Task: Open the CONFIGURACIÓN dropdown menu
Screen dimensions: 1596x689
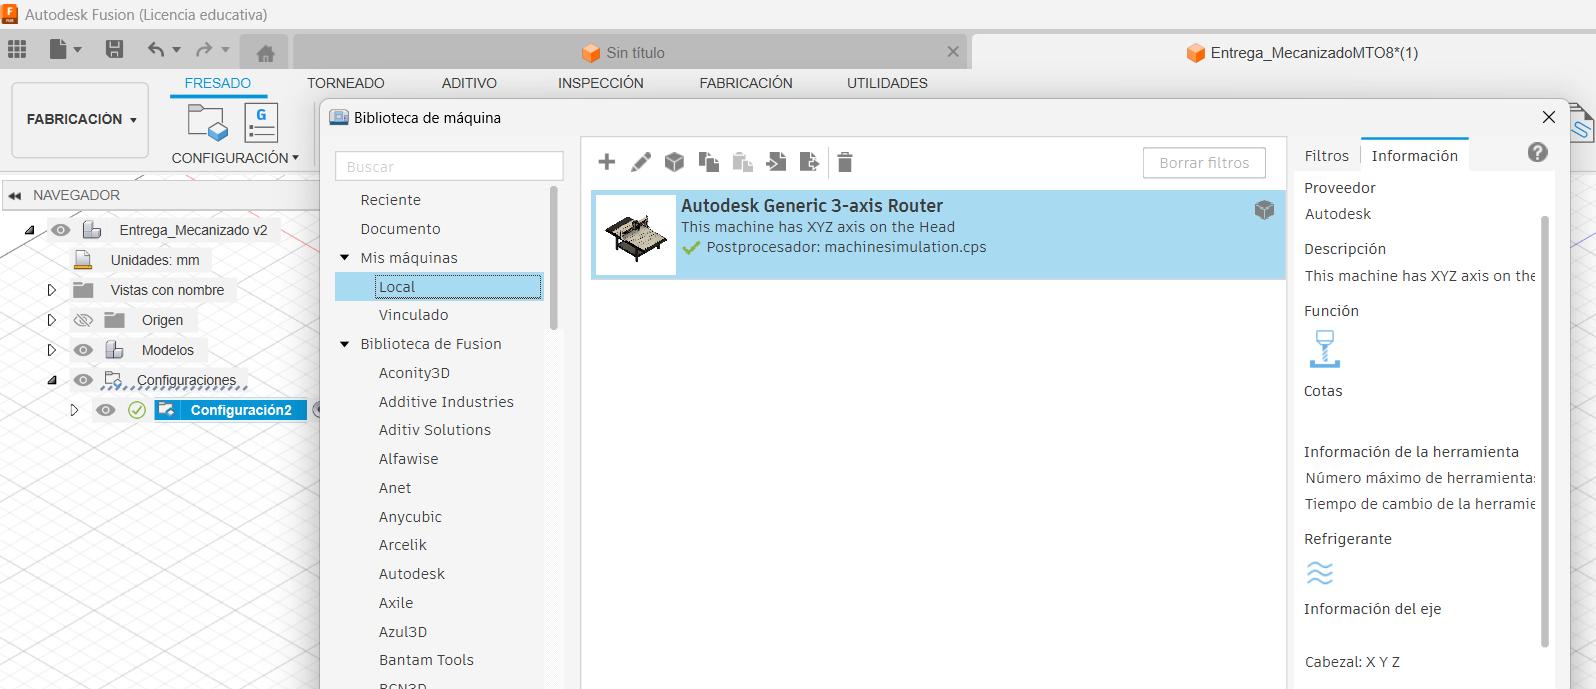Action: (235, 158)
